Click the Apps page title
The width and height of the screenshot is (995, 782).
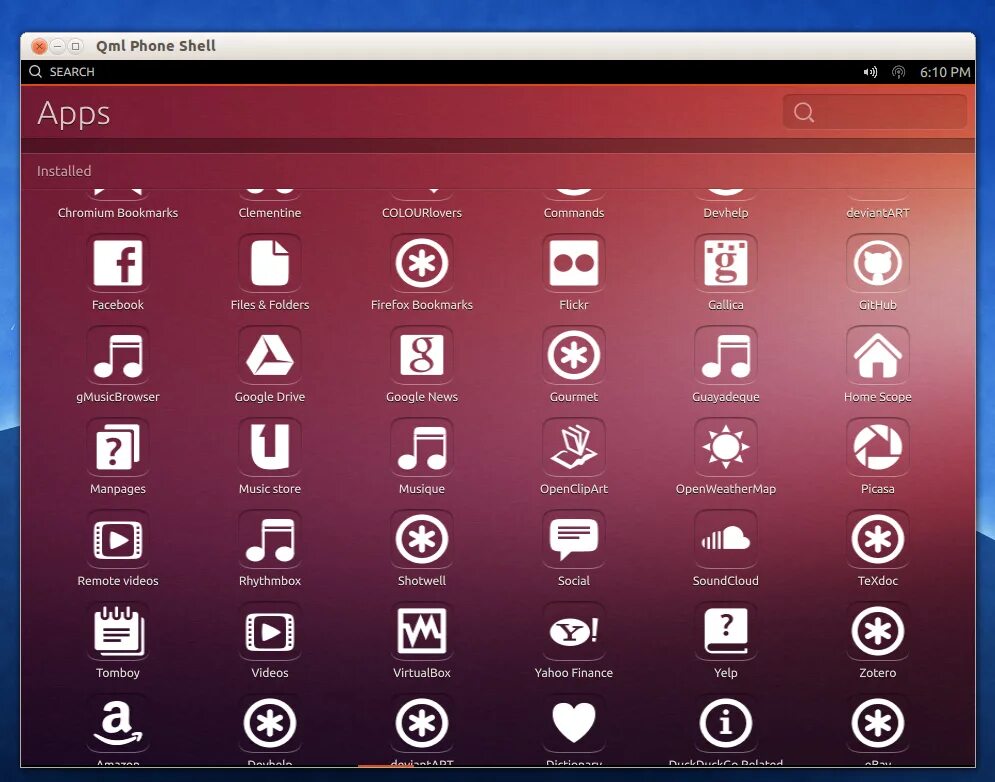(74, 114)
